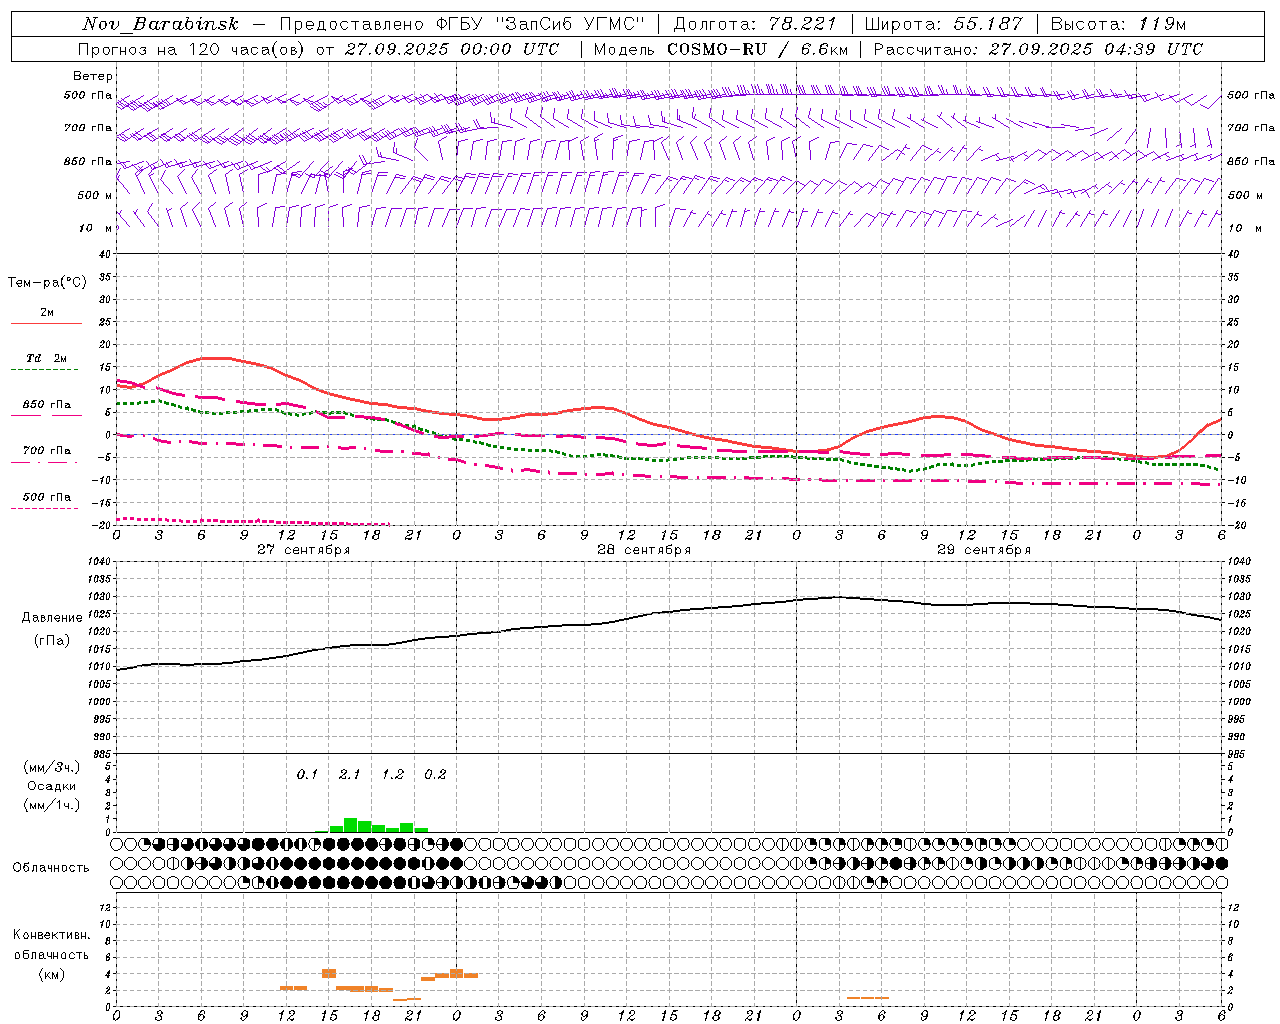Viewport: 1280px width, 1024px height.
Task: Select the 0.2 precipitation total value
Action: pyautogui.click(x=435, y=774)
